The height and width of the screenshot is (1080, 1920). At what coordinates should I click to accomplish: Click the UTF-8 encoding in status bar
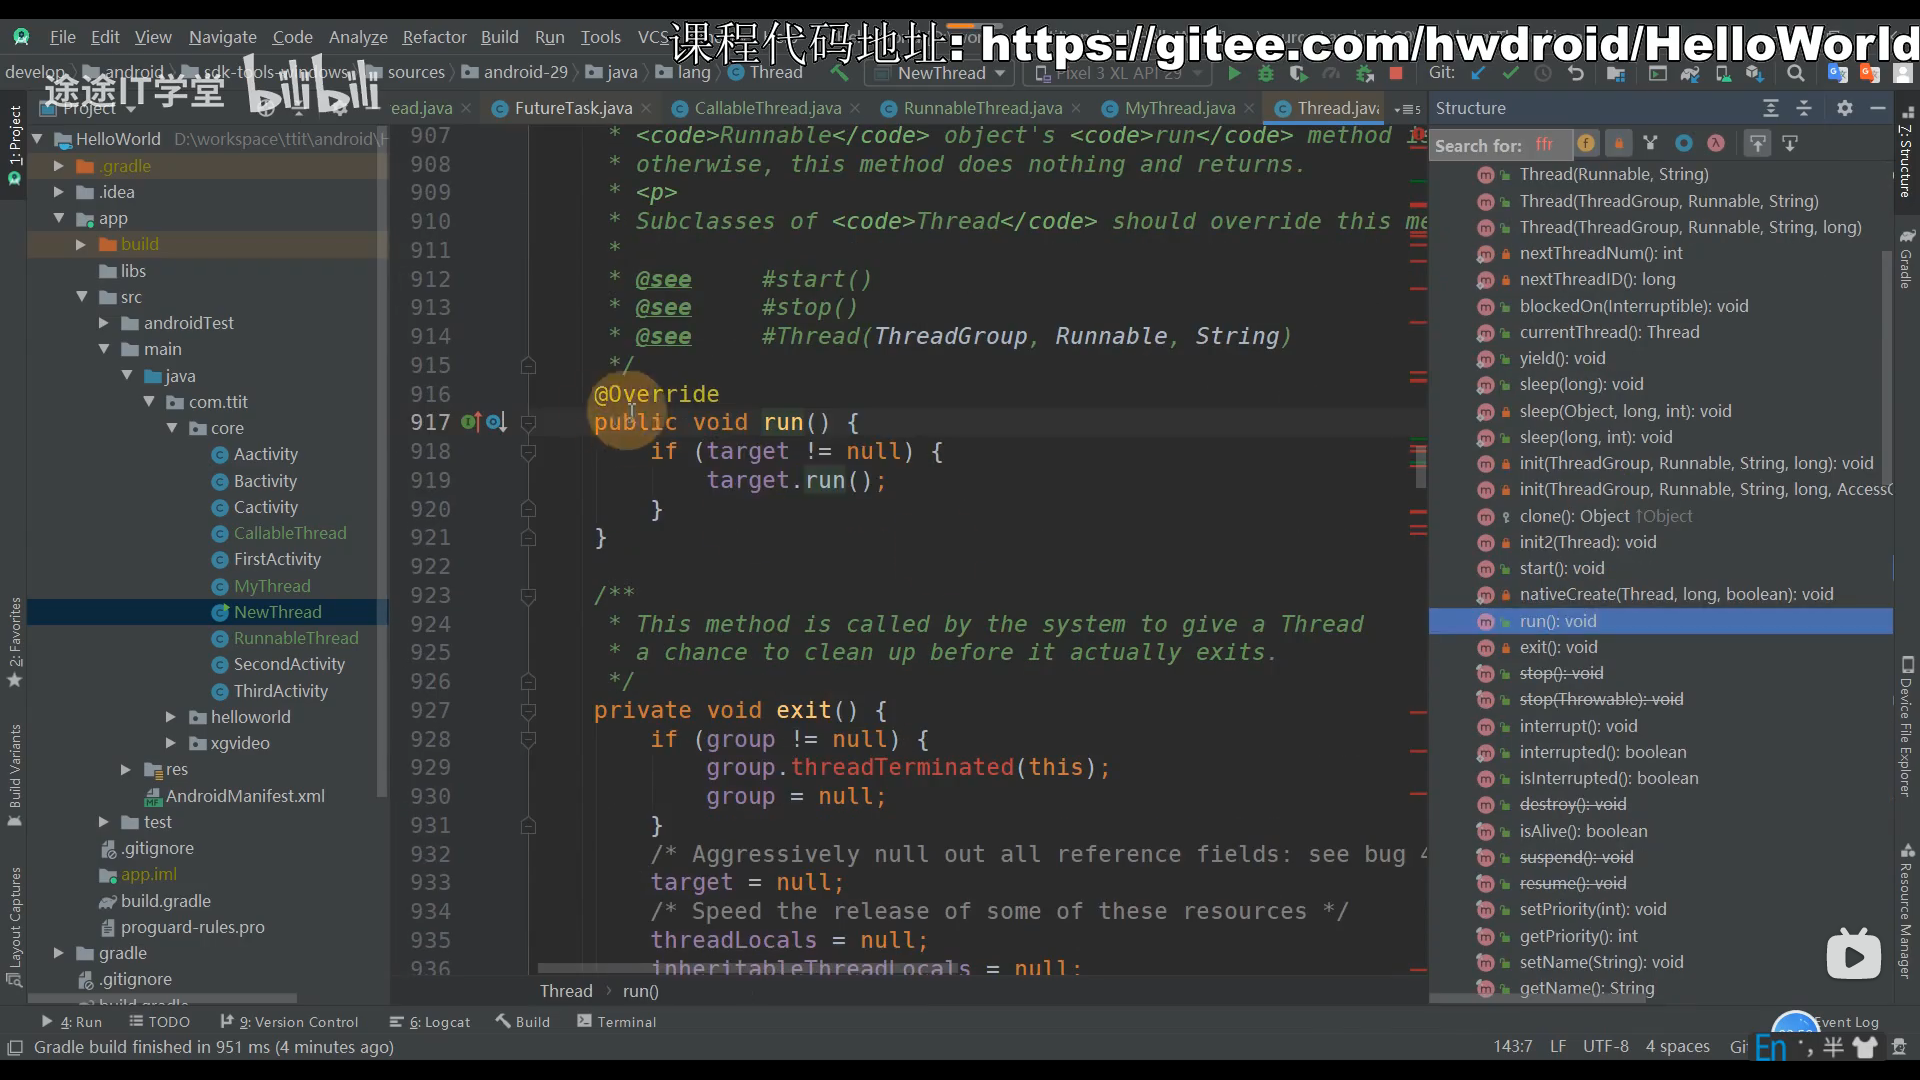click(1605, 1046)
